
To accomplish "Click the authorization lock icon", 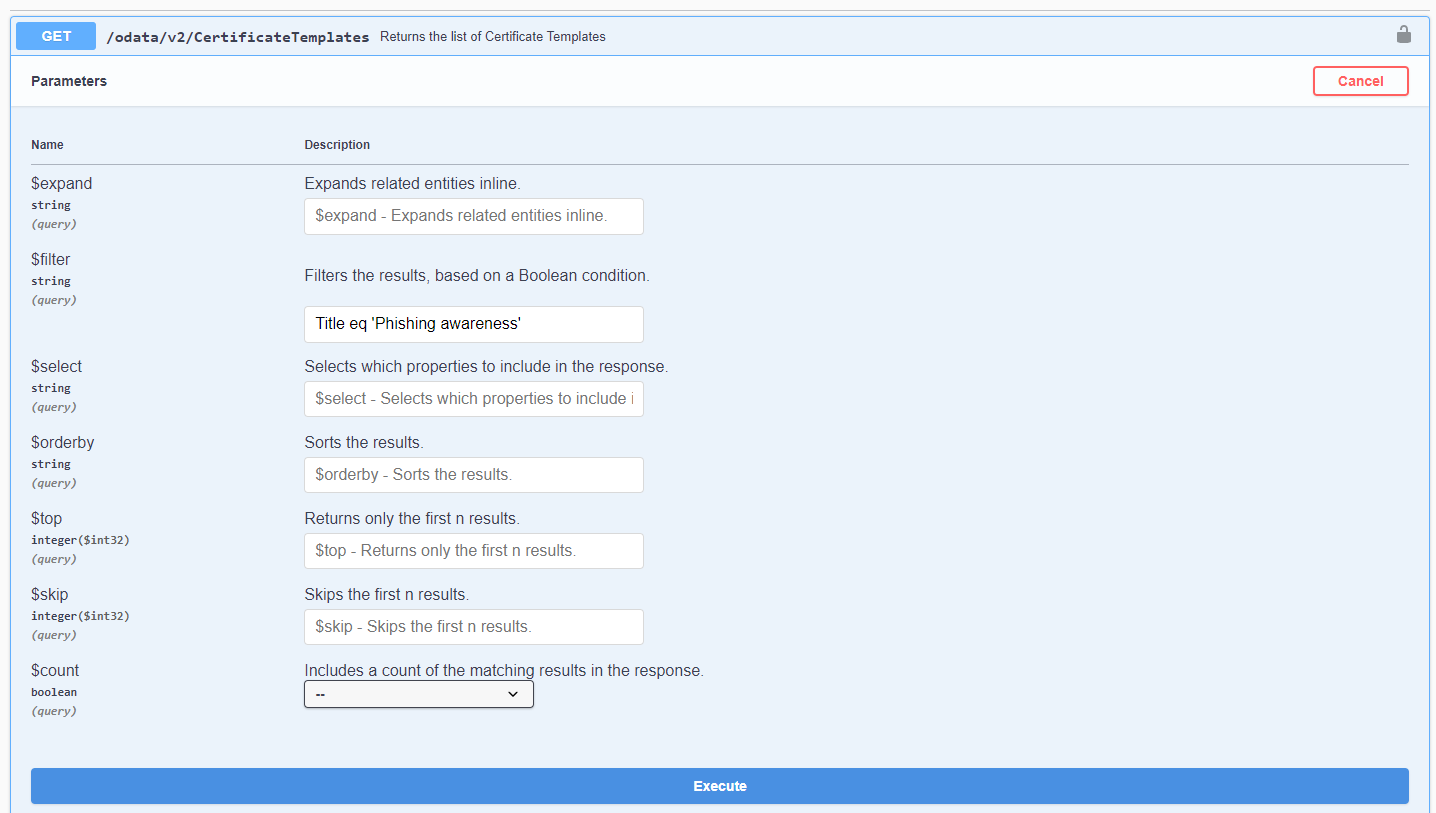I will click(1403, 35).
